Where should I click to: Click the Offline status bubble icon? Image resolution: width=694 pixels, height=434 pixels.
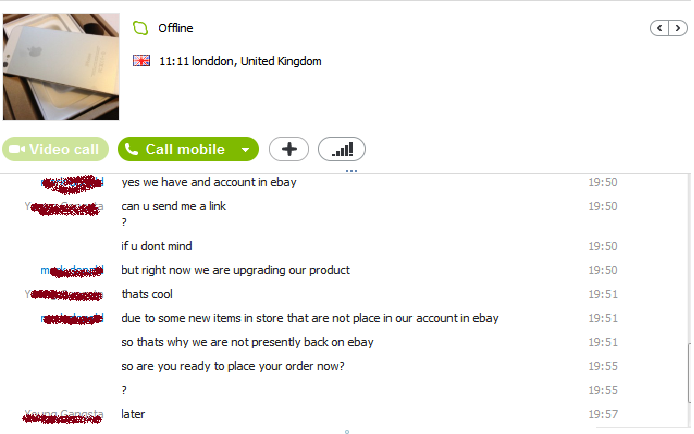[x=140, y=28]
